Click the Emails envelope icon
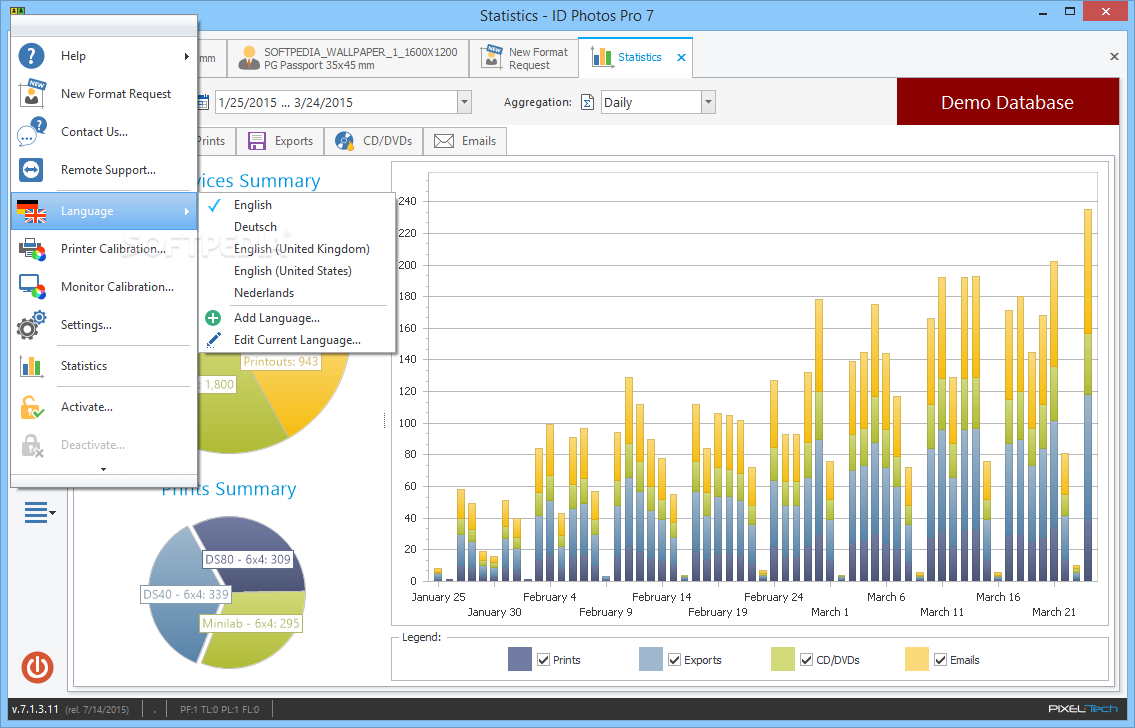This screenshot has width=1135, height=728. (x=444, y=141)
